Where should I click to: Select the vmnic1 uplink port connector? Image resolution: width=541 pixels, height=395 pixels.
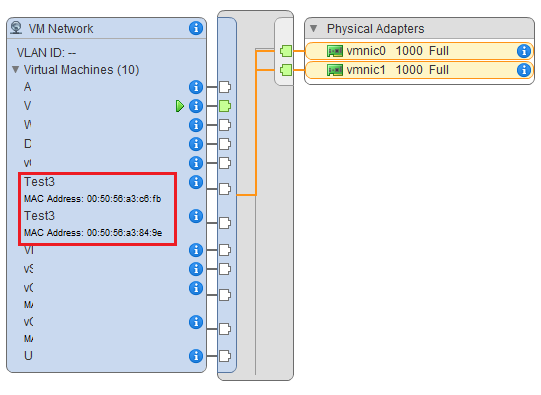click(x=286, y=70)
